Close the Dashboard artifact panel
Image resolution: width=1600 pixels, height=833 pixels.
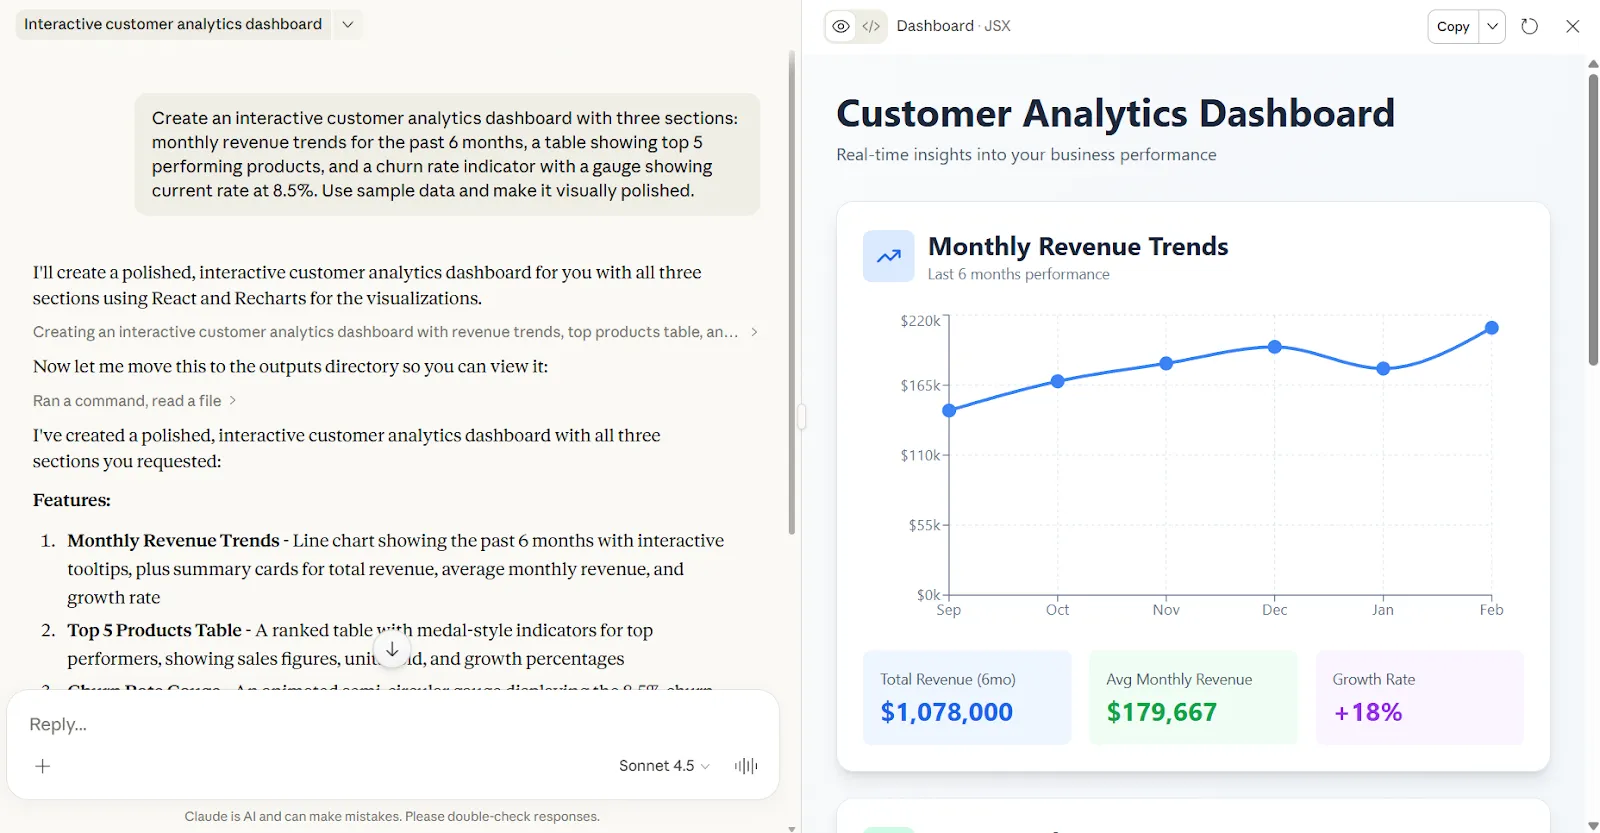(x=1572, y=26)
